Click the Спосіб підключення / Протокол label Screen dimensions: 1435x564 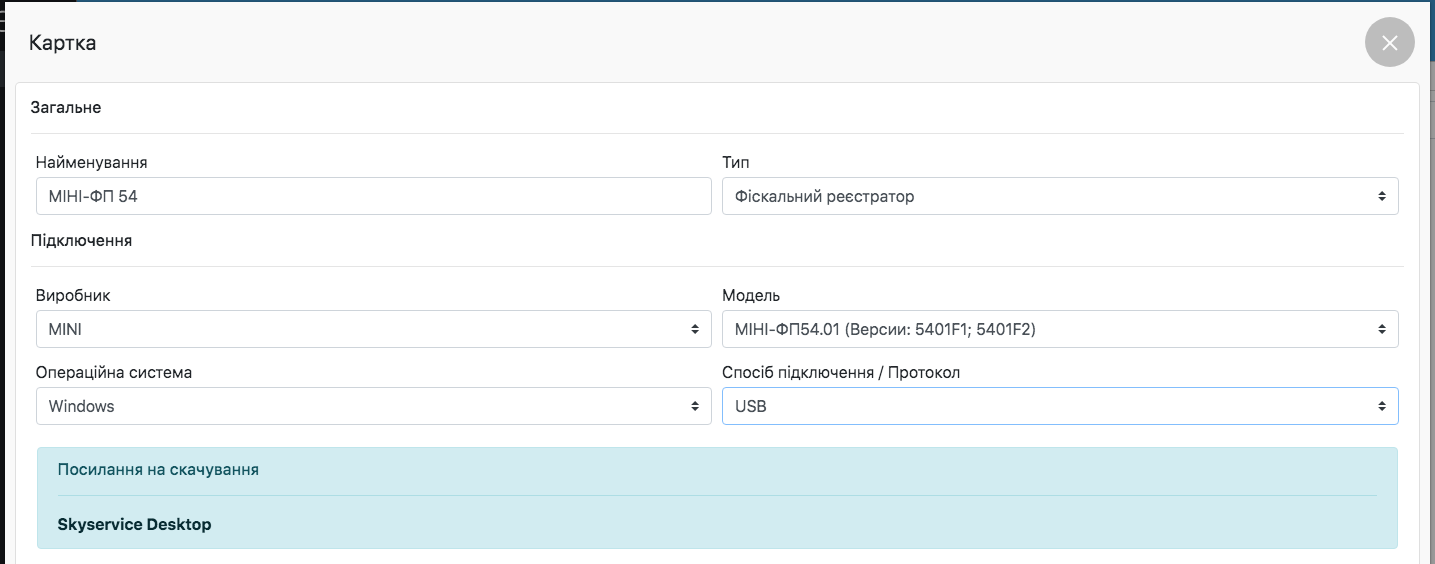pos(840,372)
